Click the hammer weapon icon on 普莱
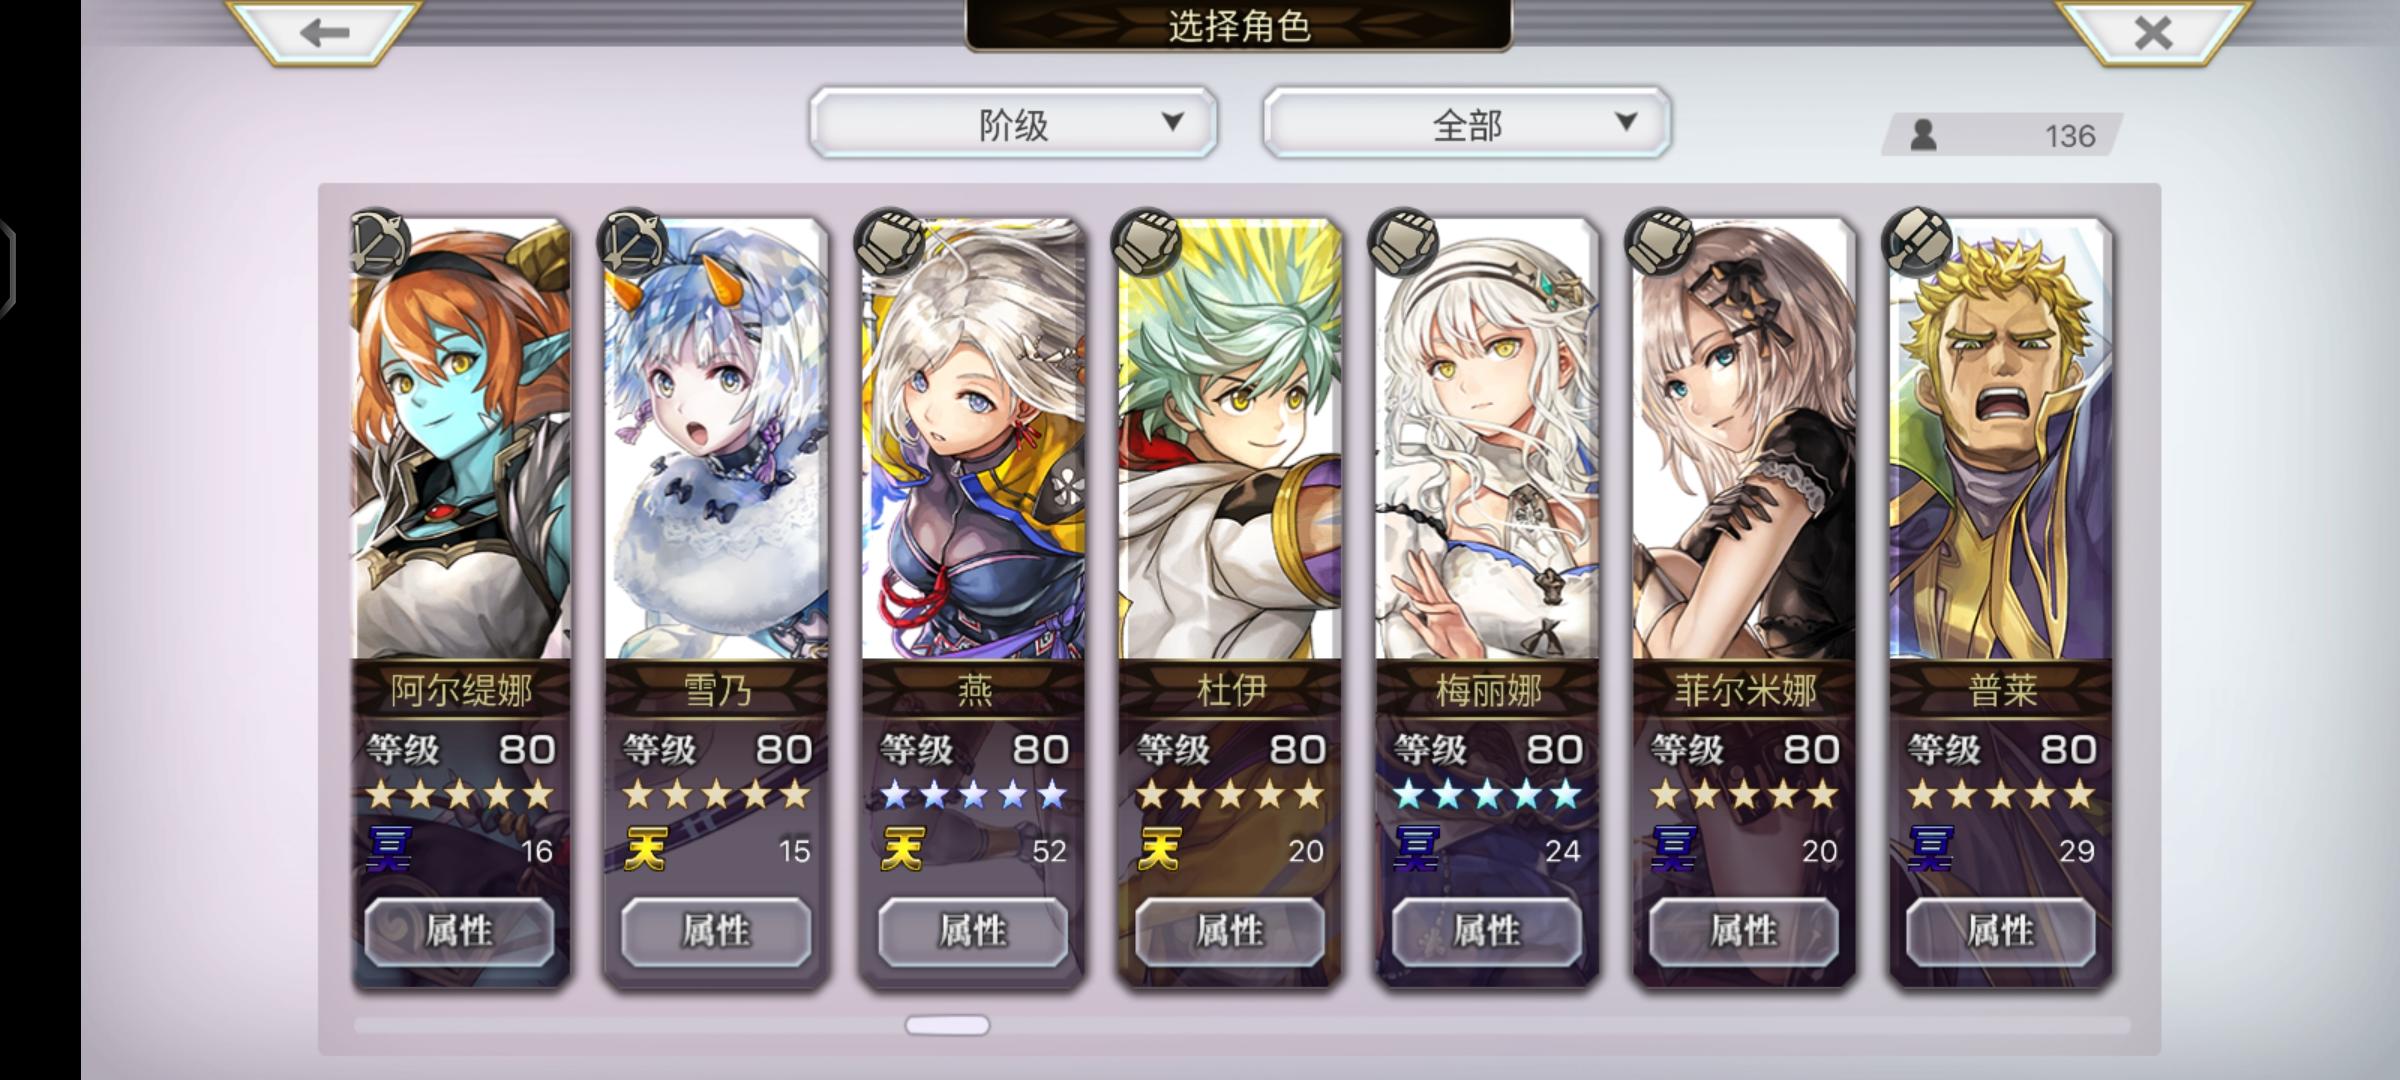This screenshot has height=1080, width=2400. [x=1917, y=242]
